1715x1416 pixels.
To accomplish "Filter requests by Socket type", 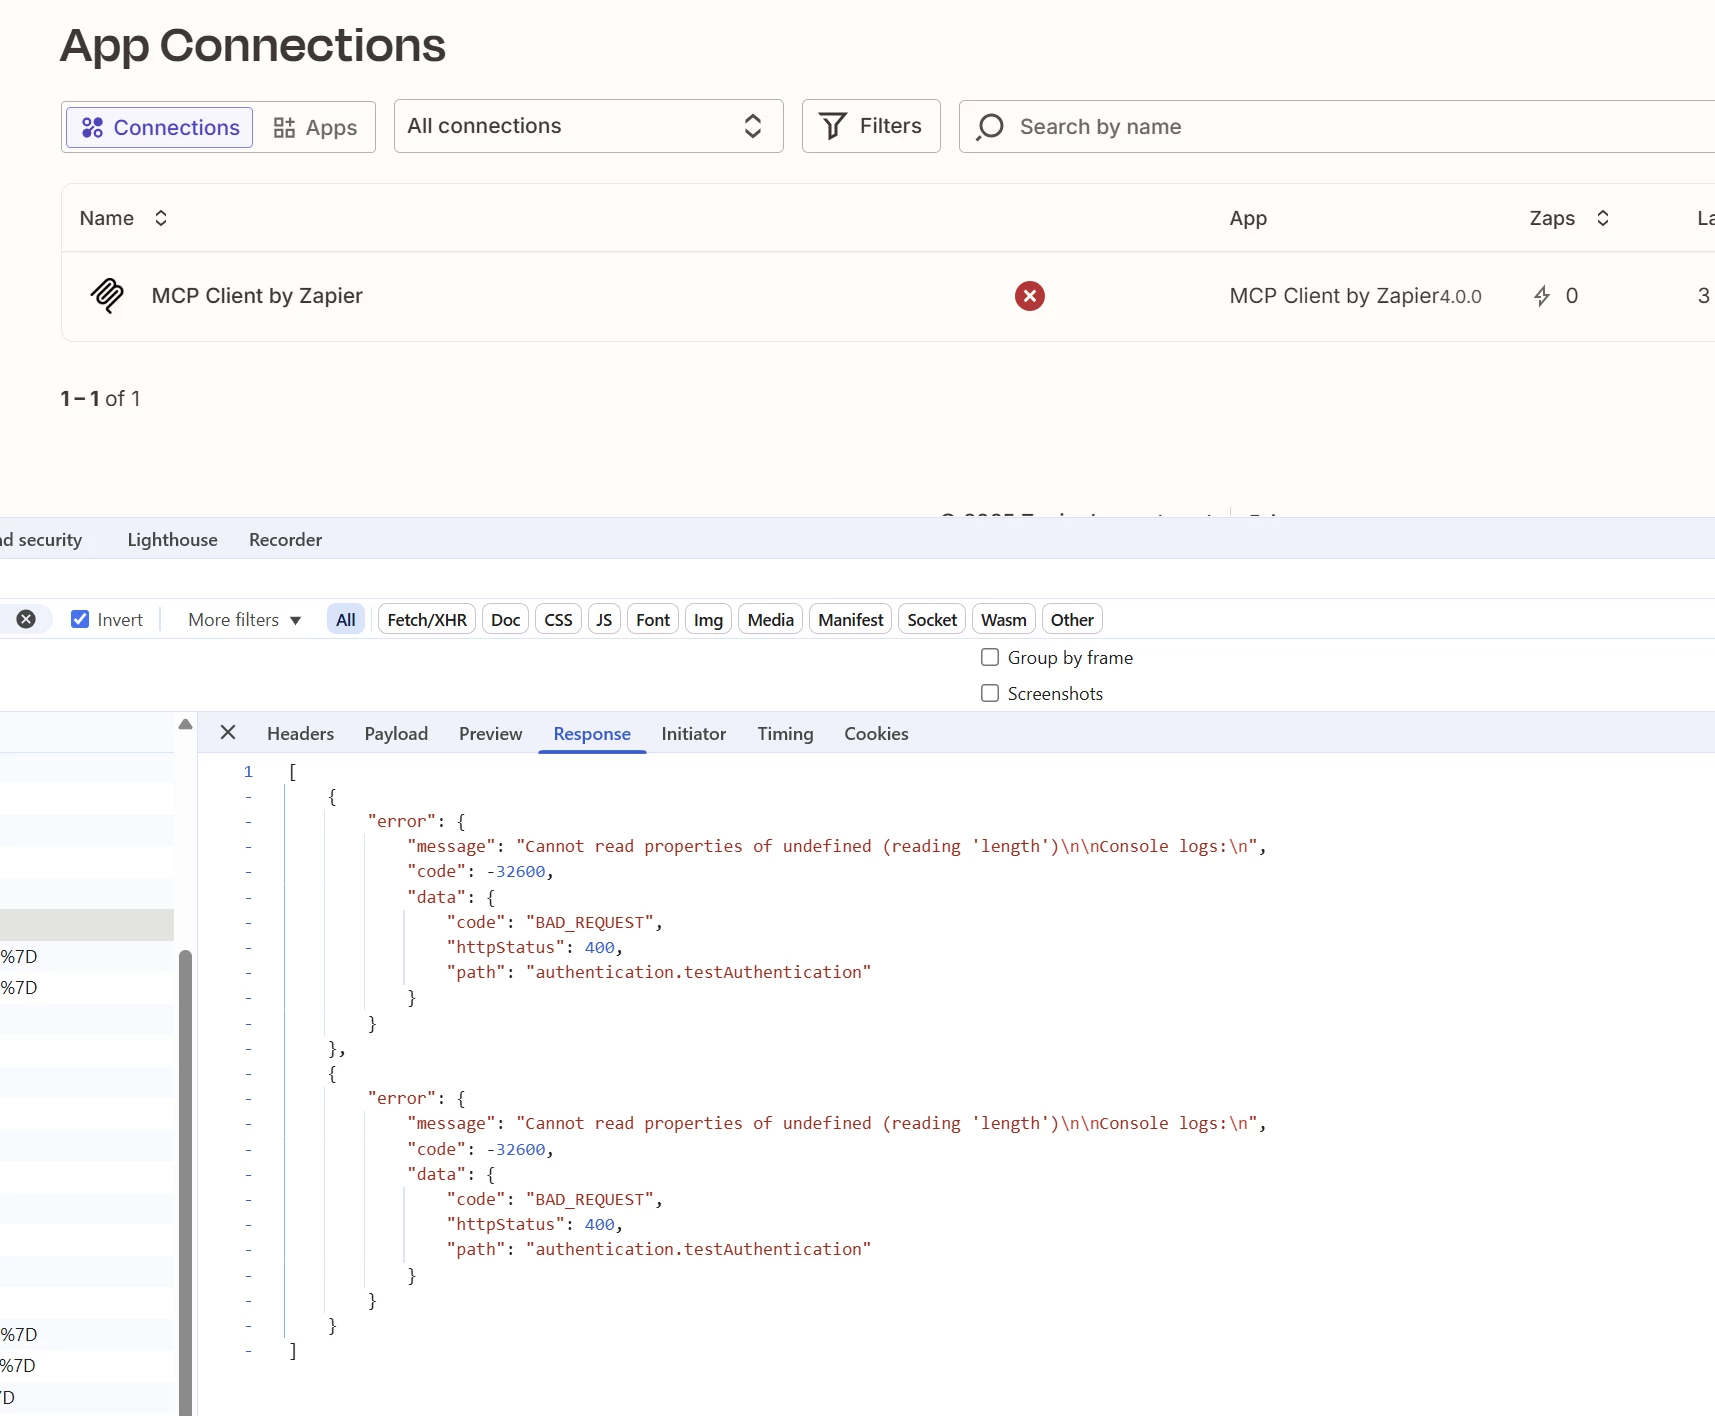I will 932,620.
